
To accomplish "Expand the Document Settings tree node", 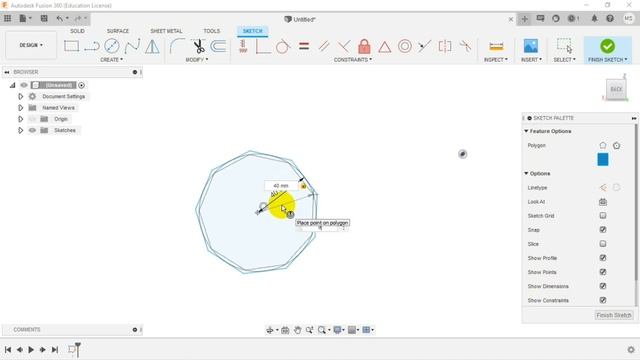I will [20, 96].
